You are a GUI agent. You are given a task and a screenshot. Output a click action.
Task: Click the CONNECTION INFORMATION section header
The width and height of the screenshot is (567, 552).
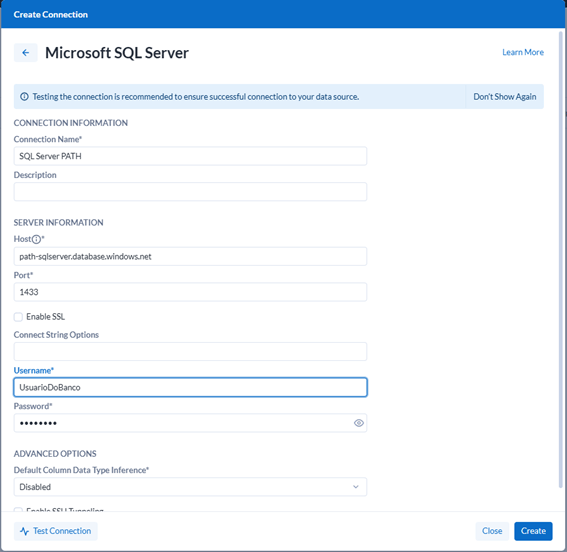pyautogui.click(x=71, y=123)
